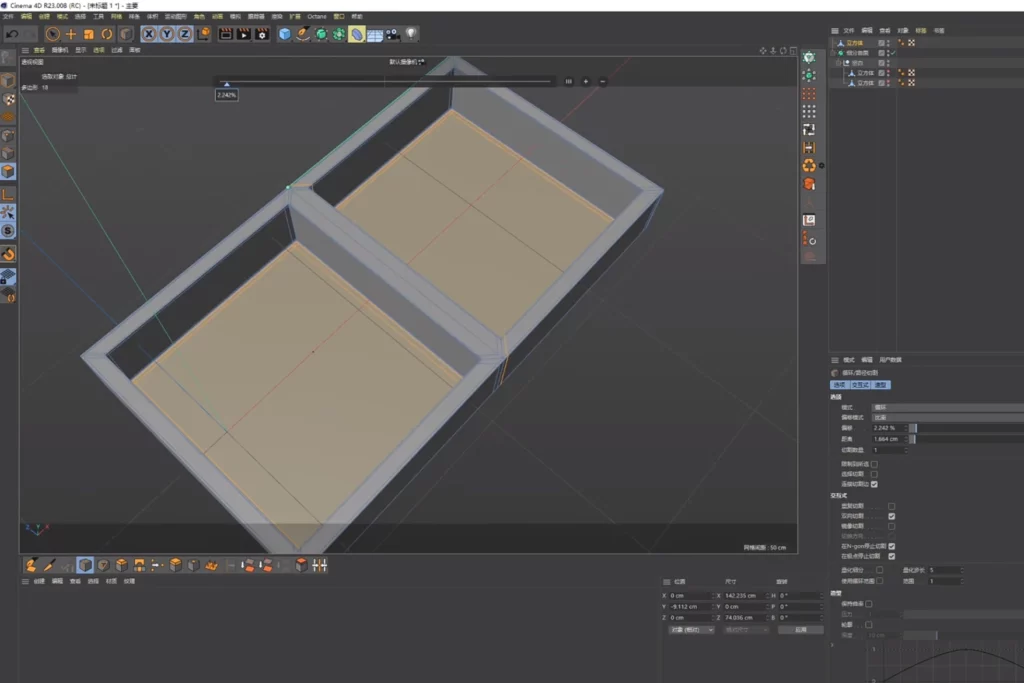Switch to the Interactive tab of the cut tool
Viewport: 1024px width, 683px height.
pos(860,385)
